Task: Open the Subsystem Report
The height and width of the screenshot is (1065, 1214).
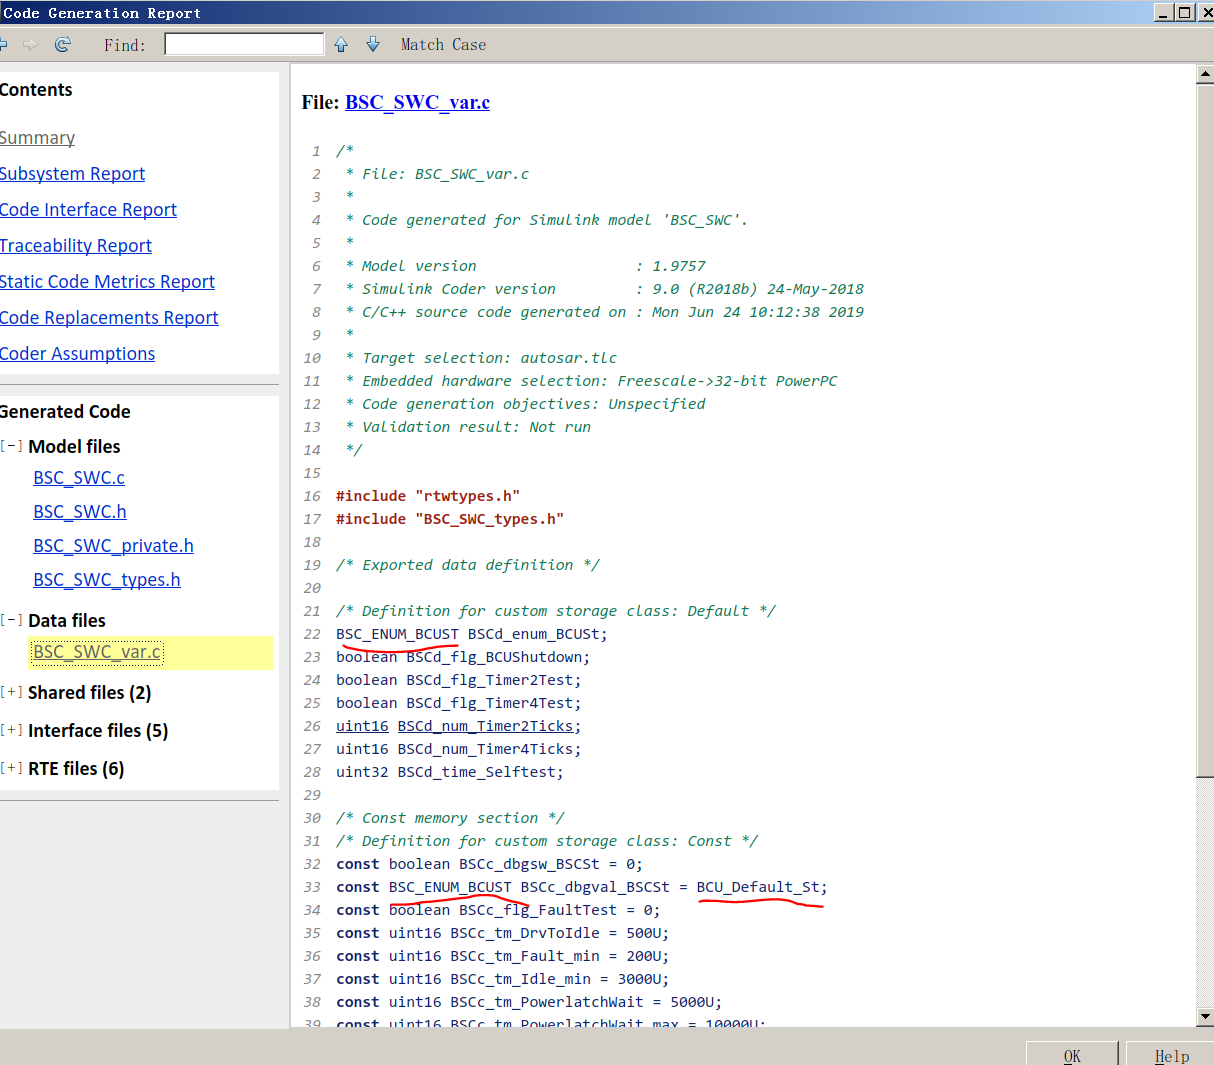Action: pos(72,174)
